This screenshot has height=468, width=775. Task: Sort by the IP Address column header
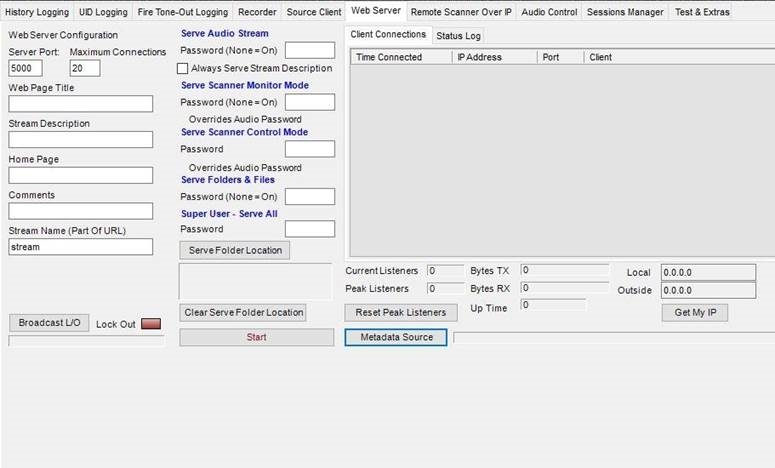[494, 57]
